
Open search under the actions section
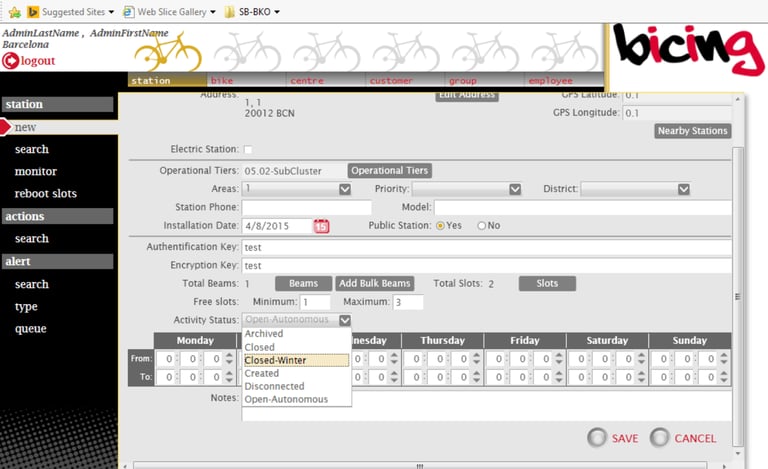[32, 238]
